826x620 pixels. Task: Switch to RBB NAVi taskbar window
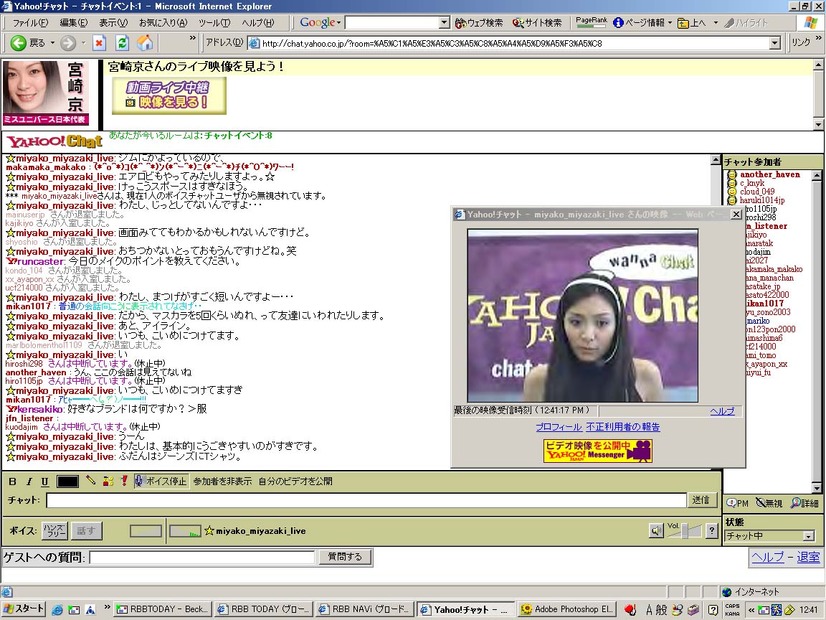pyautogui.click(x=364, y=609)
